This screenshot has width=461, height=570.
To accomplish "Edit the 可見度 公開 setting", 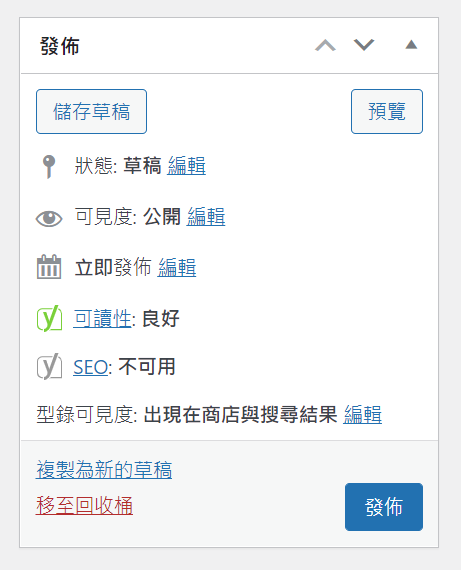I will coord(206,217).
